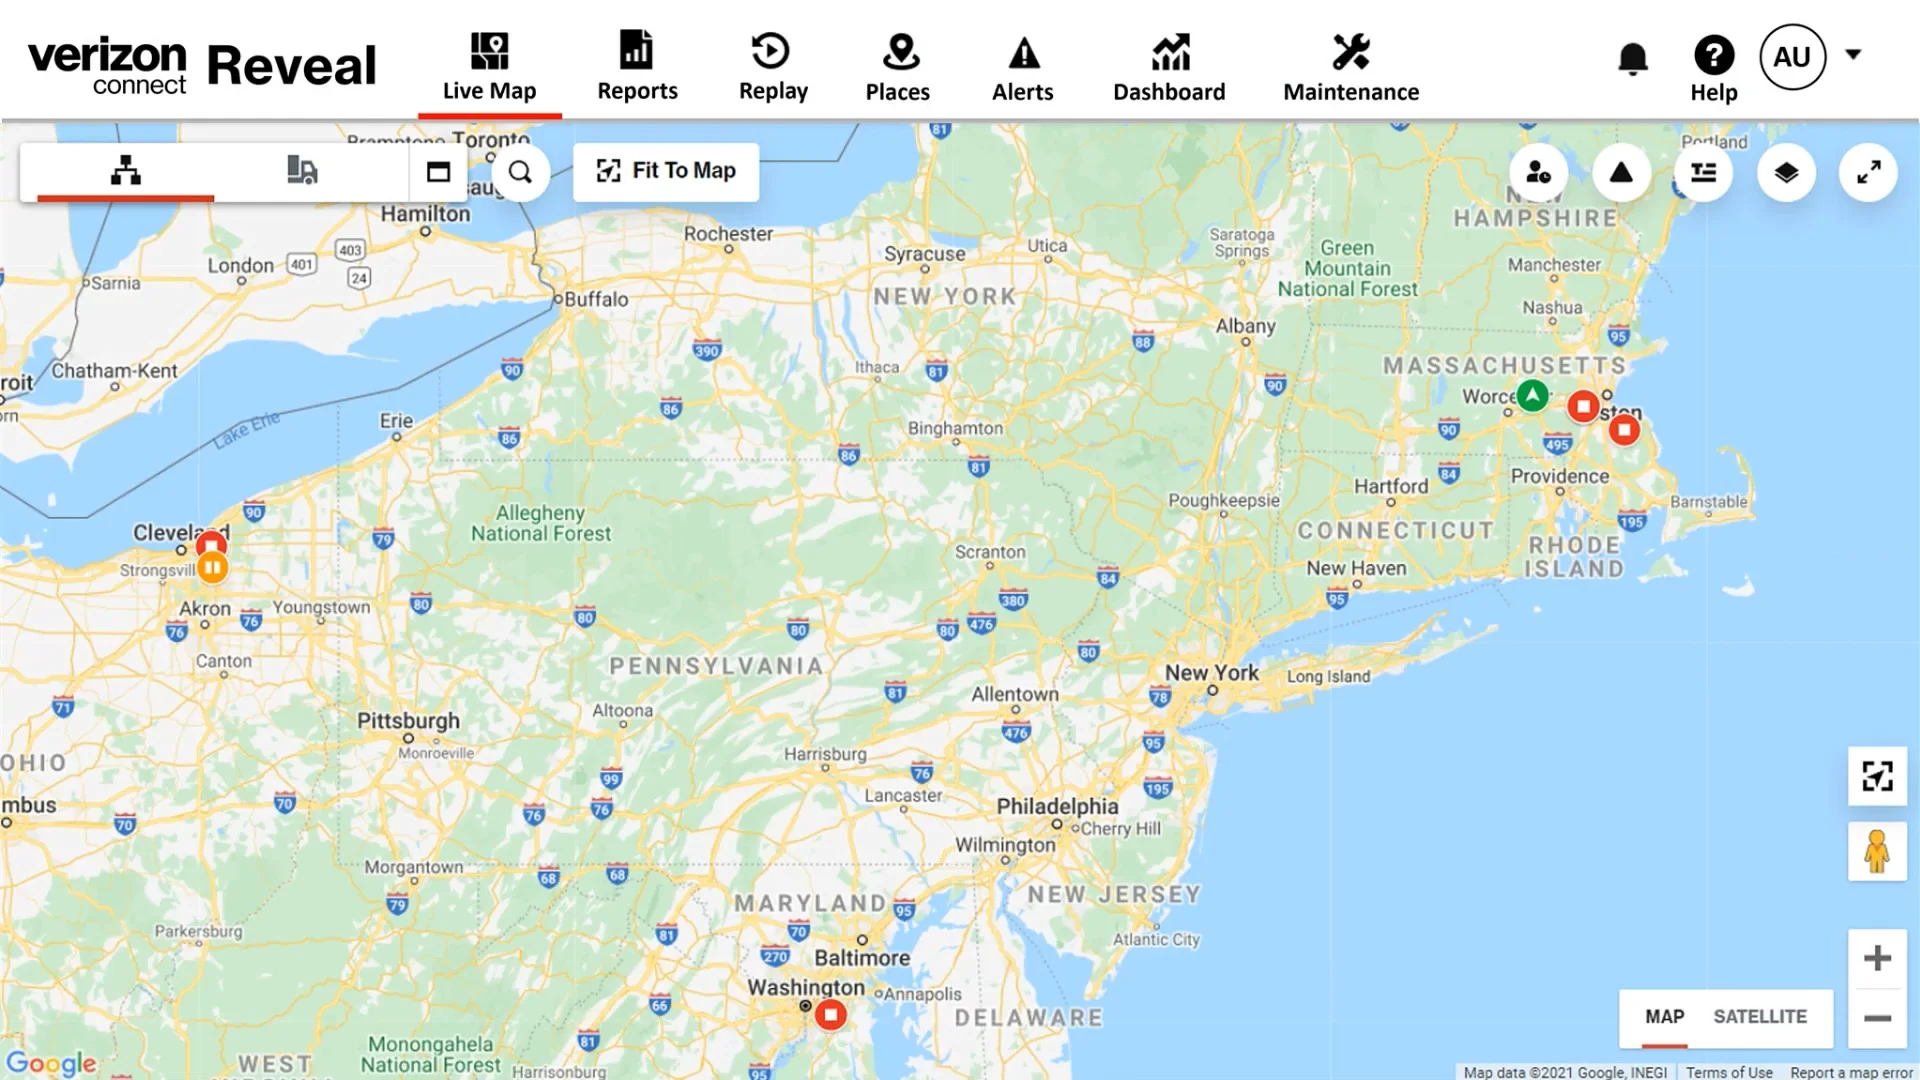Select the vehicles list tab icon
Screen dimensions: 1920x1080
[302, 171]
